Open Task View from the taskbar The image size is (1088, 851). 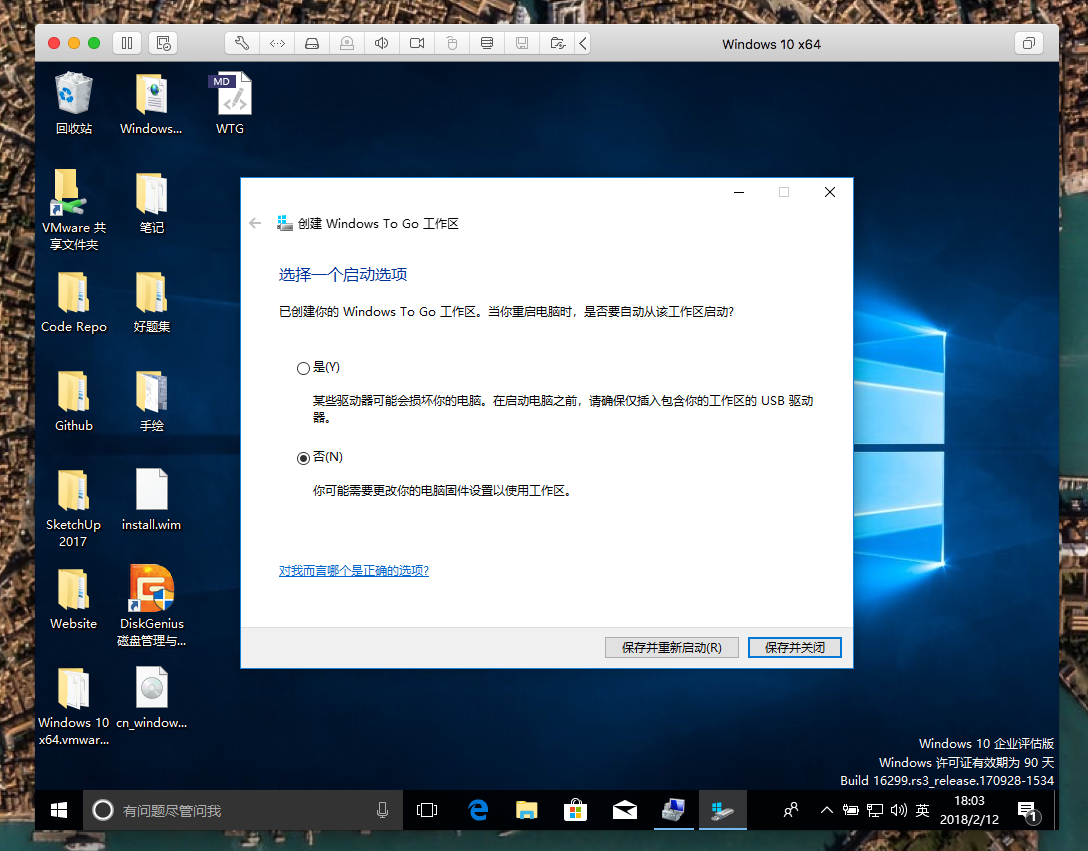[427, 810]
